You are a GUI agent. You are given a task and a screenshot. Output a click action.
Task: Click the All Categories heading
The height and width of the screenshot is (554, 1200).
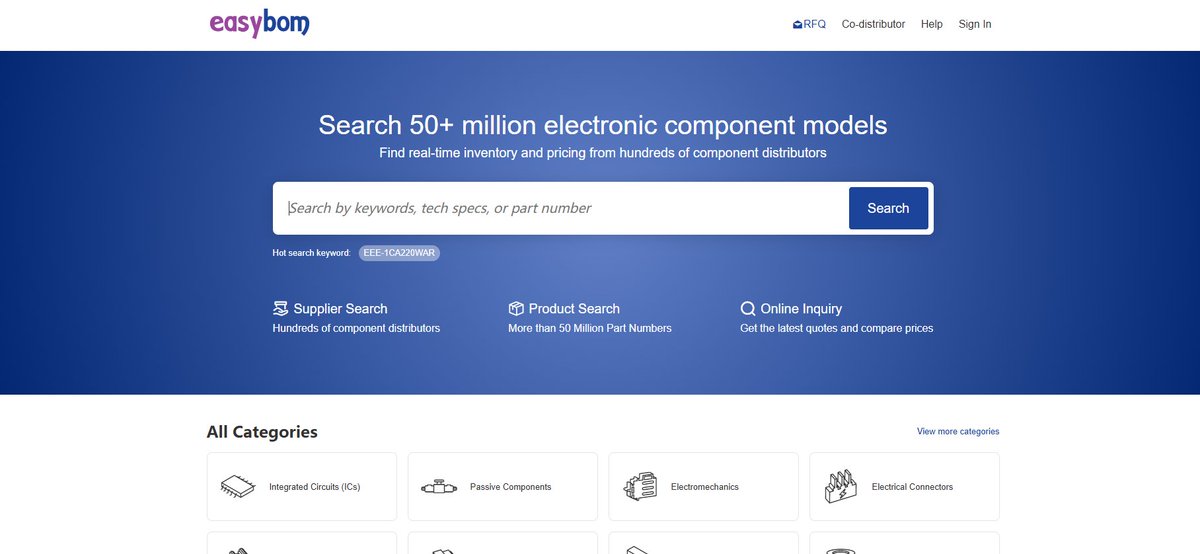tap(262, 432)
